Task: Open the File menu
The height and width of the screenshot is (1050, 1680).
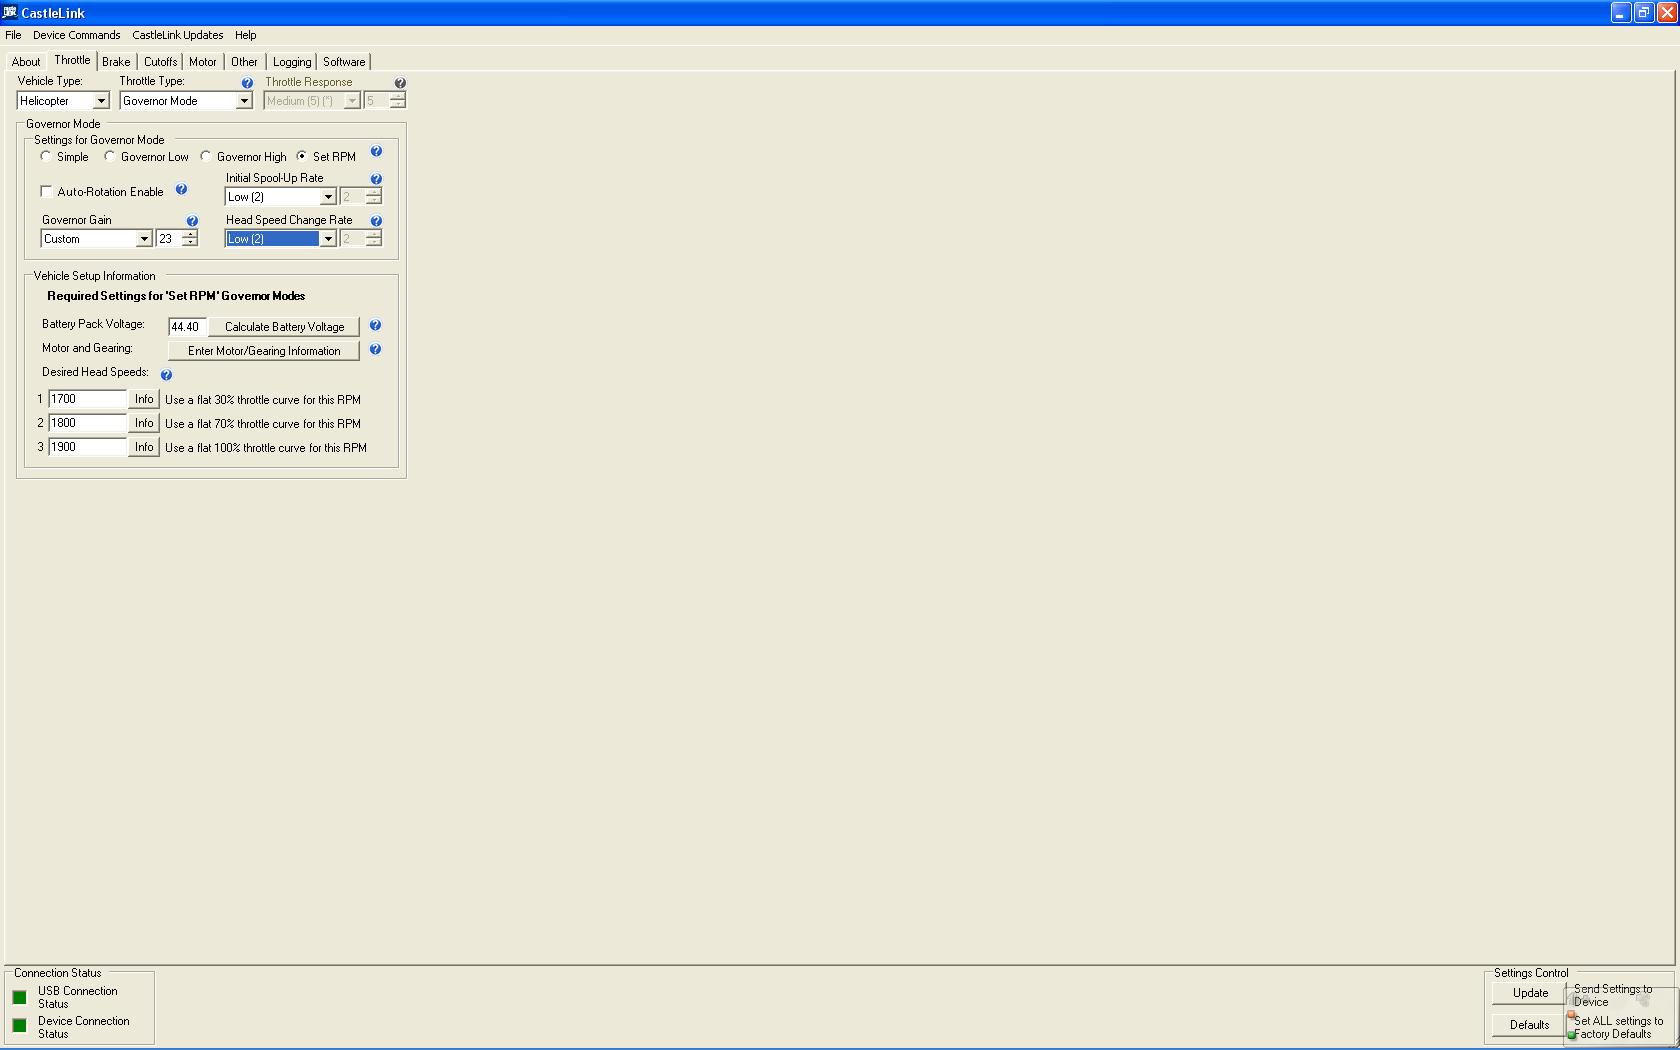Action: pyautogui.click(x=13, y=35)
